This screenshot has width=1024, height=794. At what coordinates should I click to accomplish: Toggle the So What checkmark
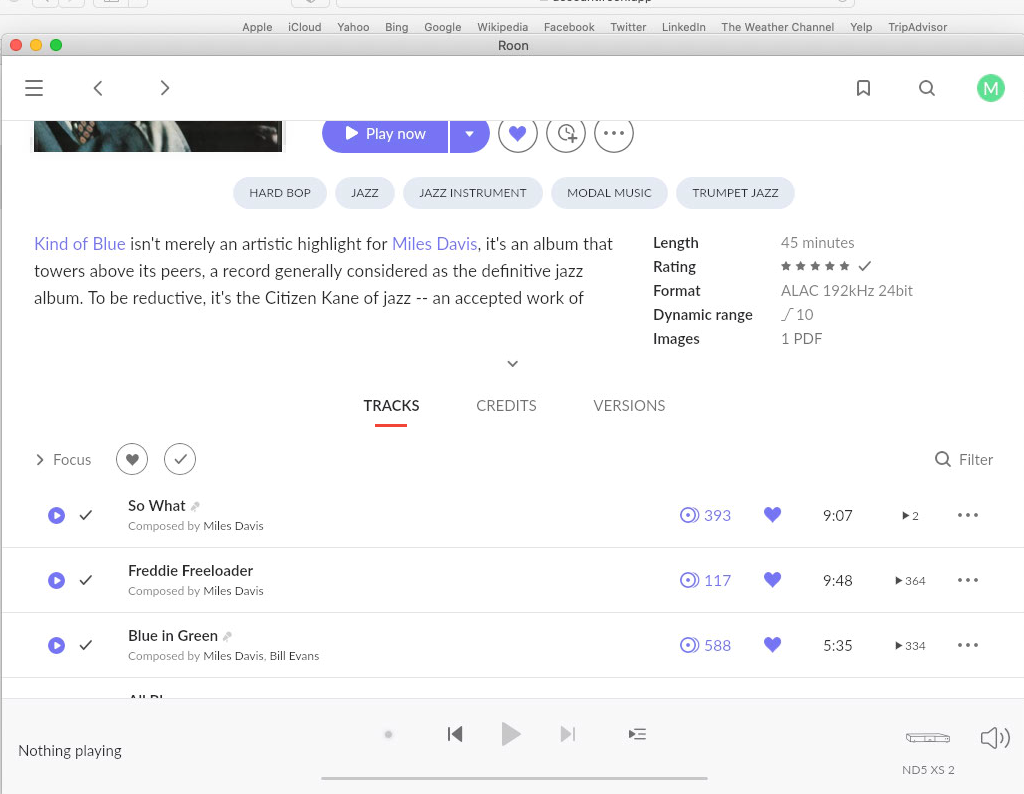(86, 515)
